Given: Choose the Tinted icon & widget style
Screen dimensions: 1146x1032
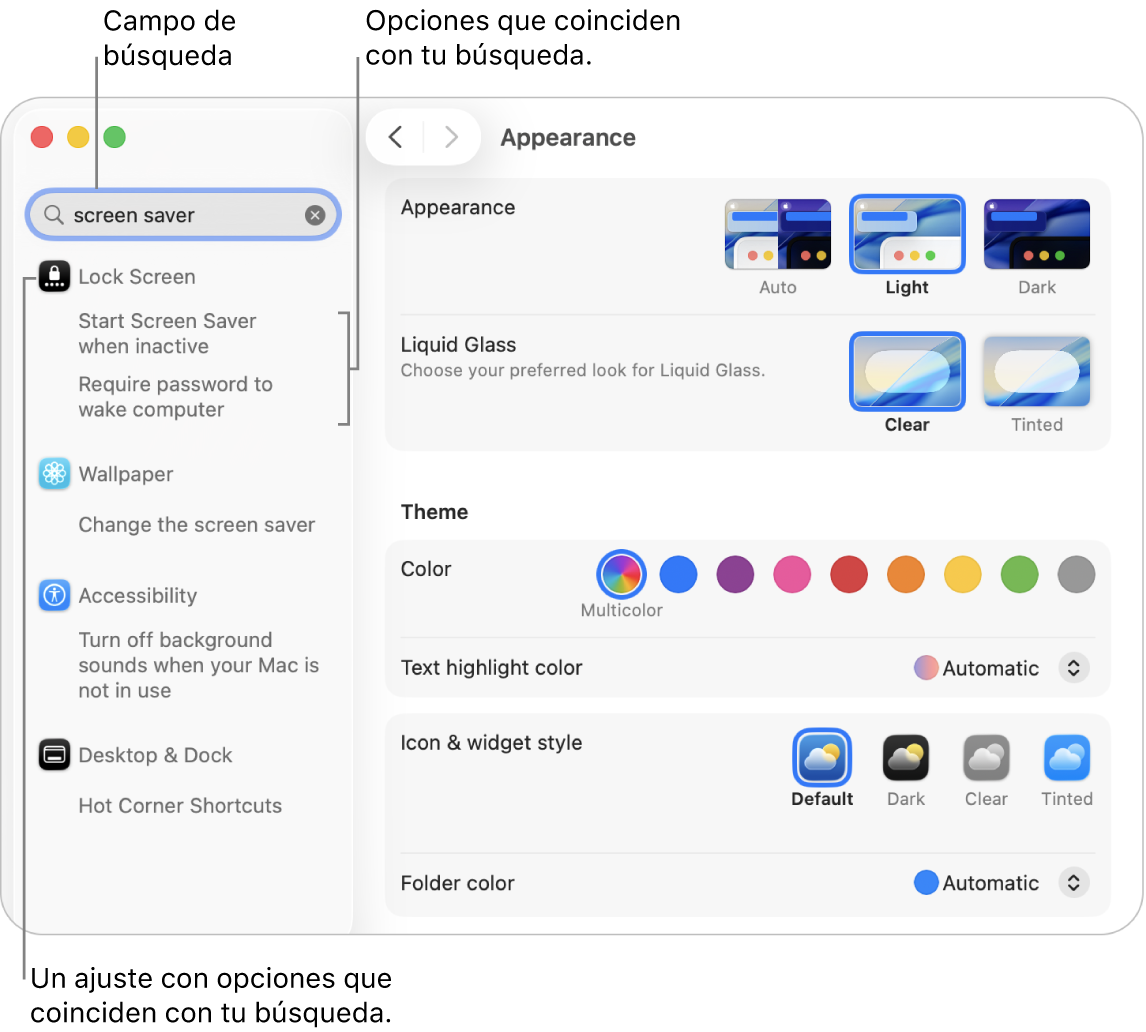Looking at the screenshot, I should pos(1066,758).
